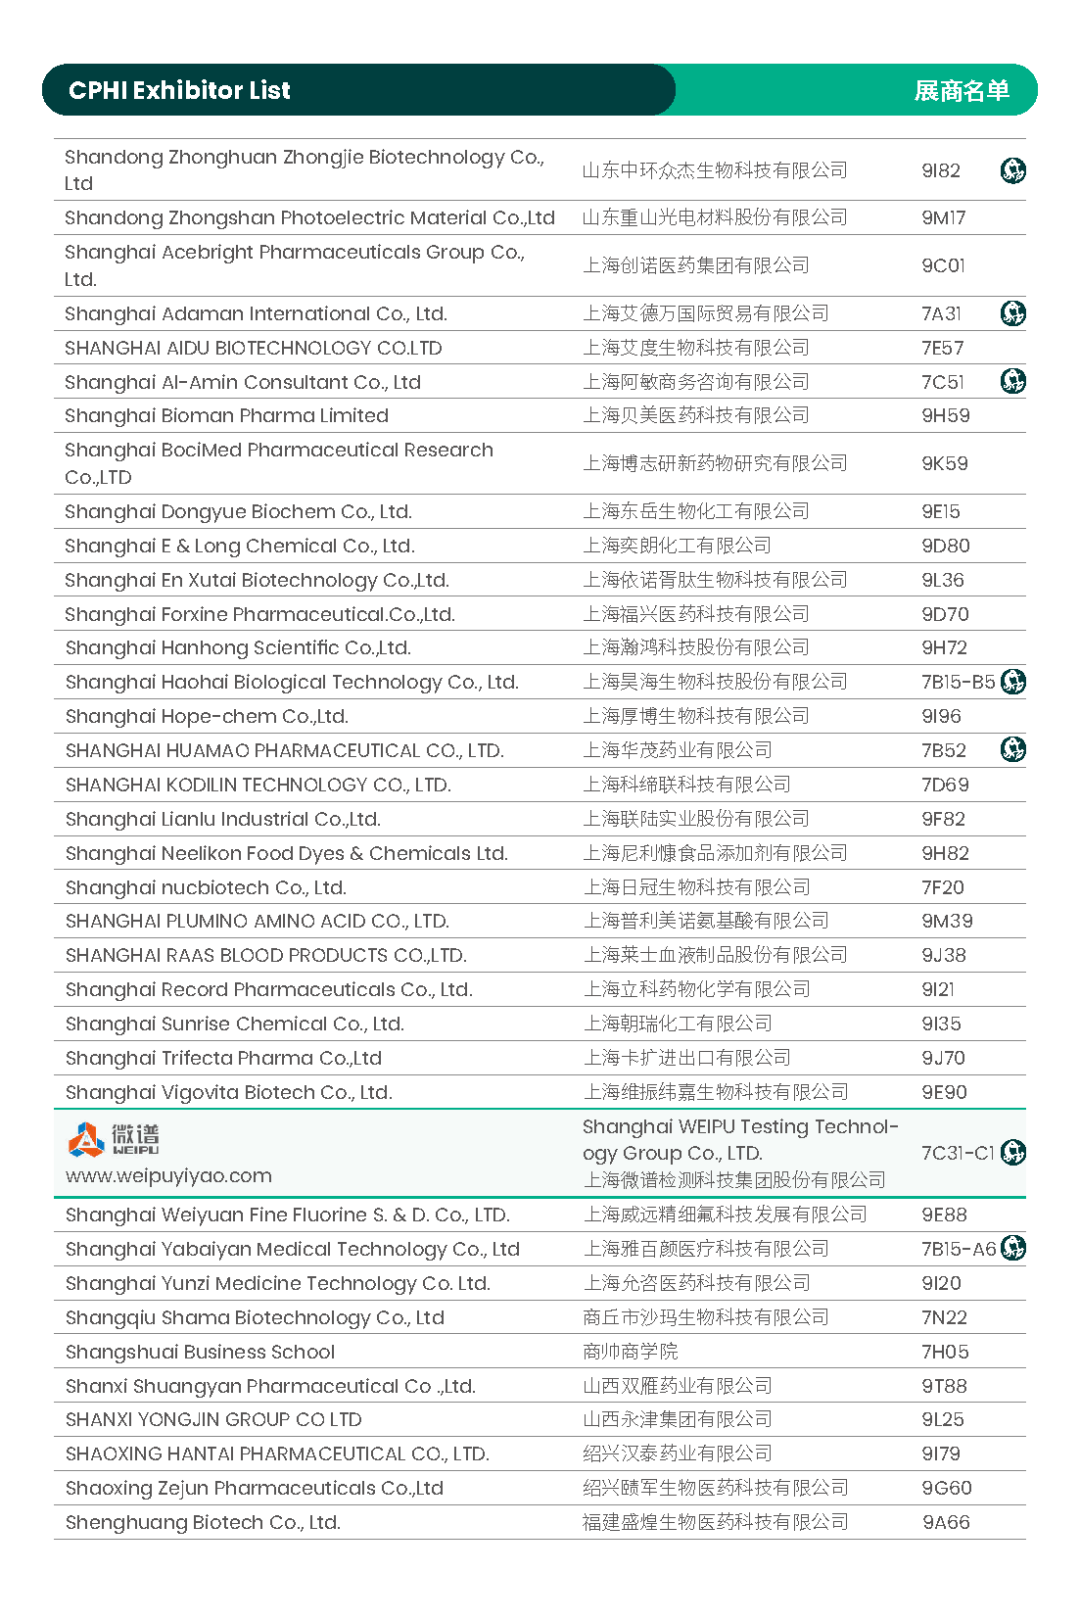Select Shanghai Neelikon Food Dyes & Chemicals Ltd.
This screenshot has width=1080, height=1620.
point(286,853)
